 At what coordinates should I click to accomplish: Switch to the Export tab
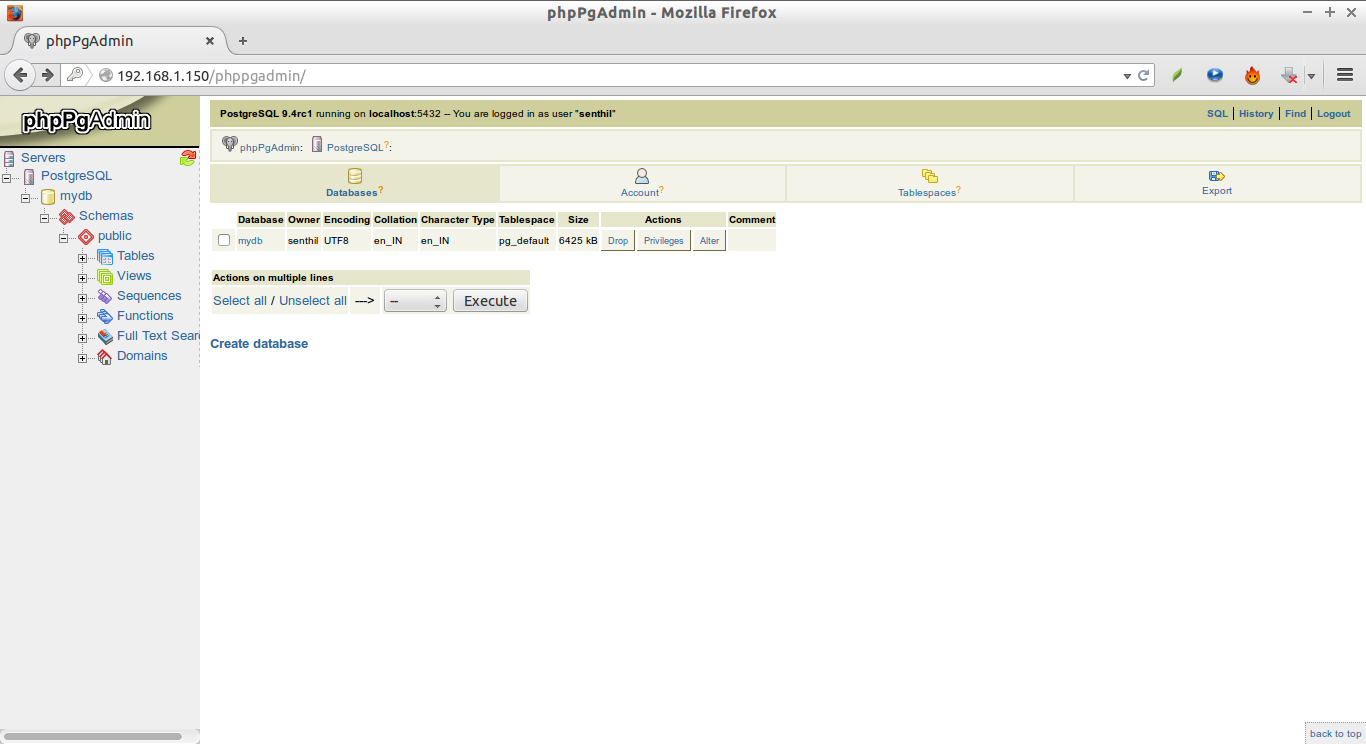click(x=1217, y=183)
